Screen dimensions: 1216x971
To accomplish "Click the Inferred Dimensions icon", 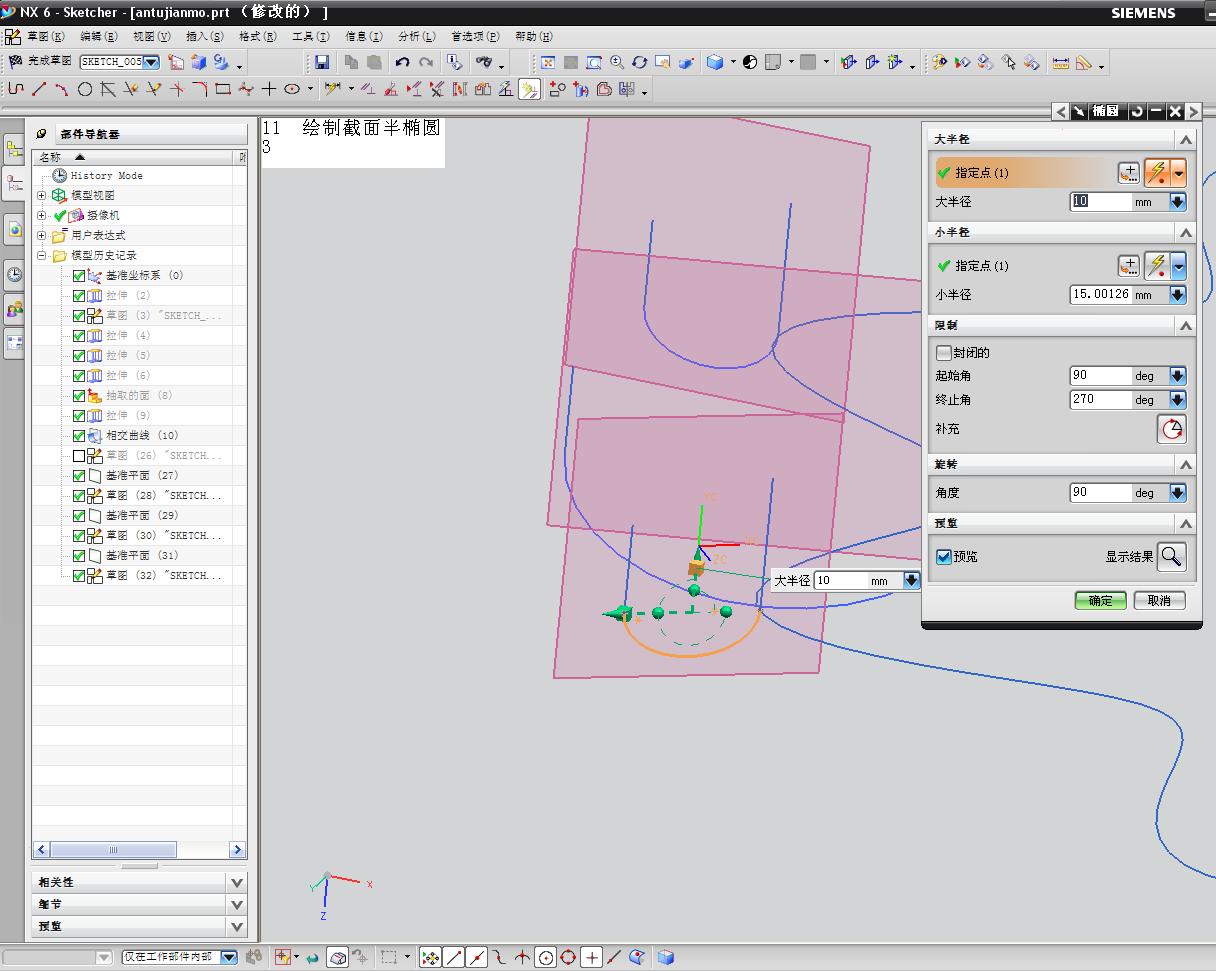I will 333,89.
